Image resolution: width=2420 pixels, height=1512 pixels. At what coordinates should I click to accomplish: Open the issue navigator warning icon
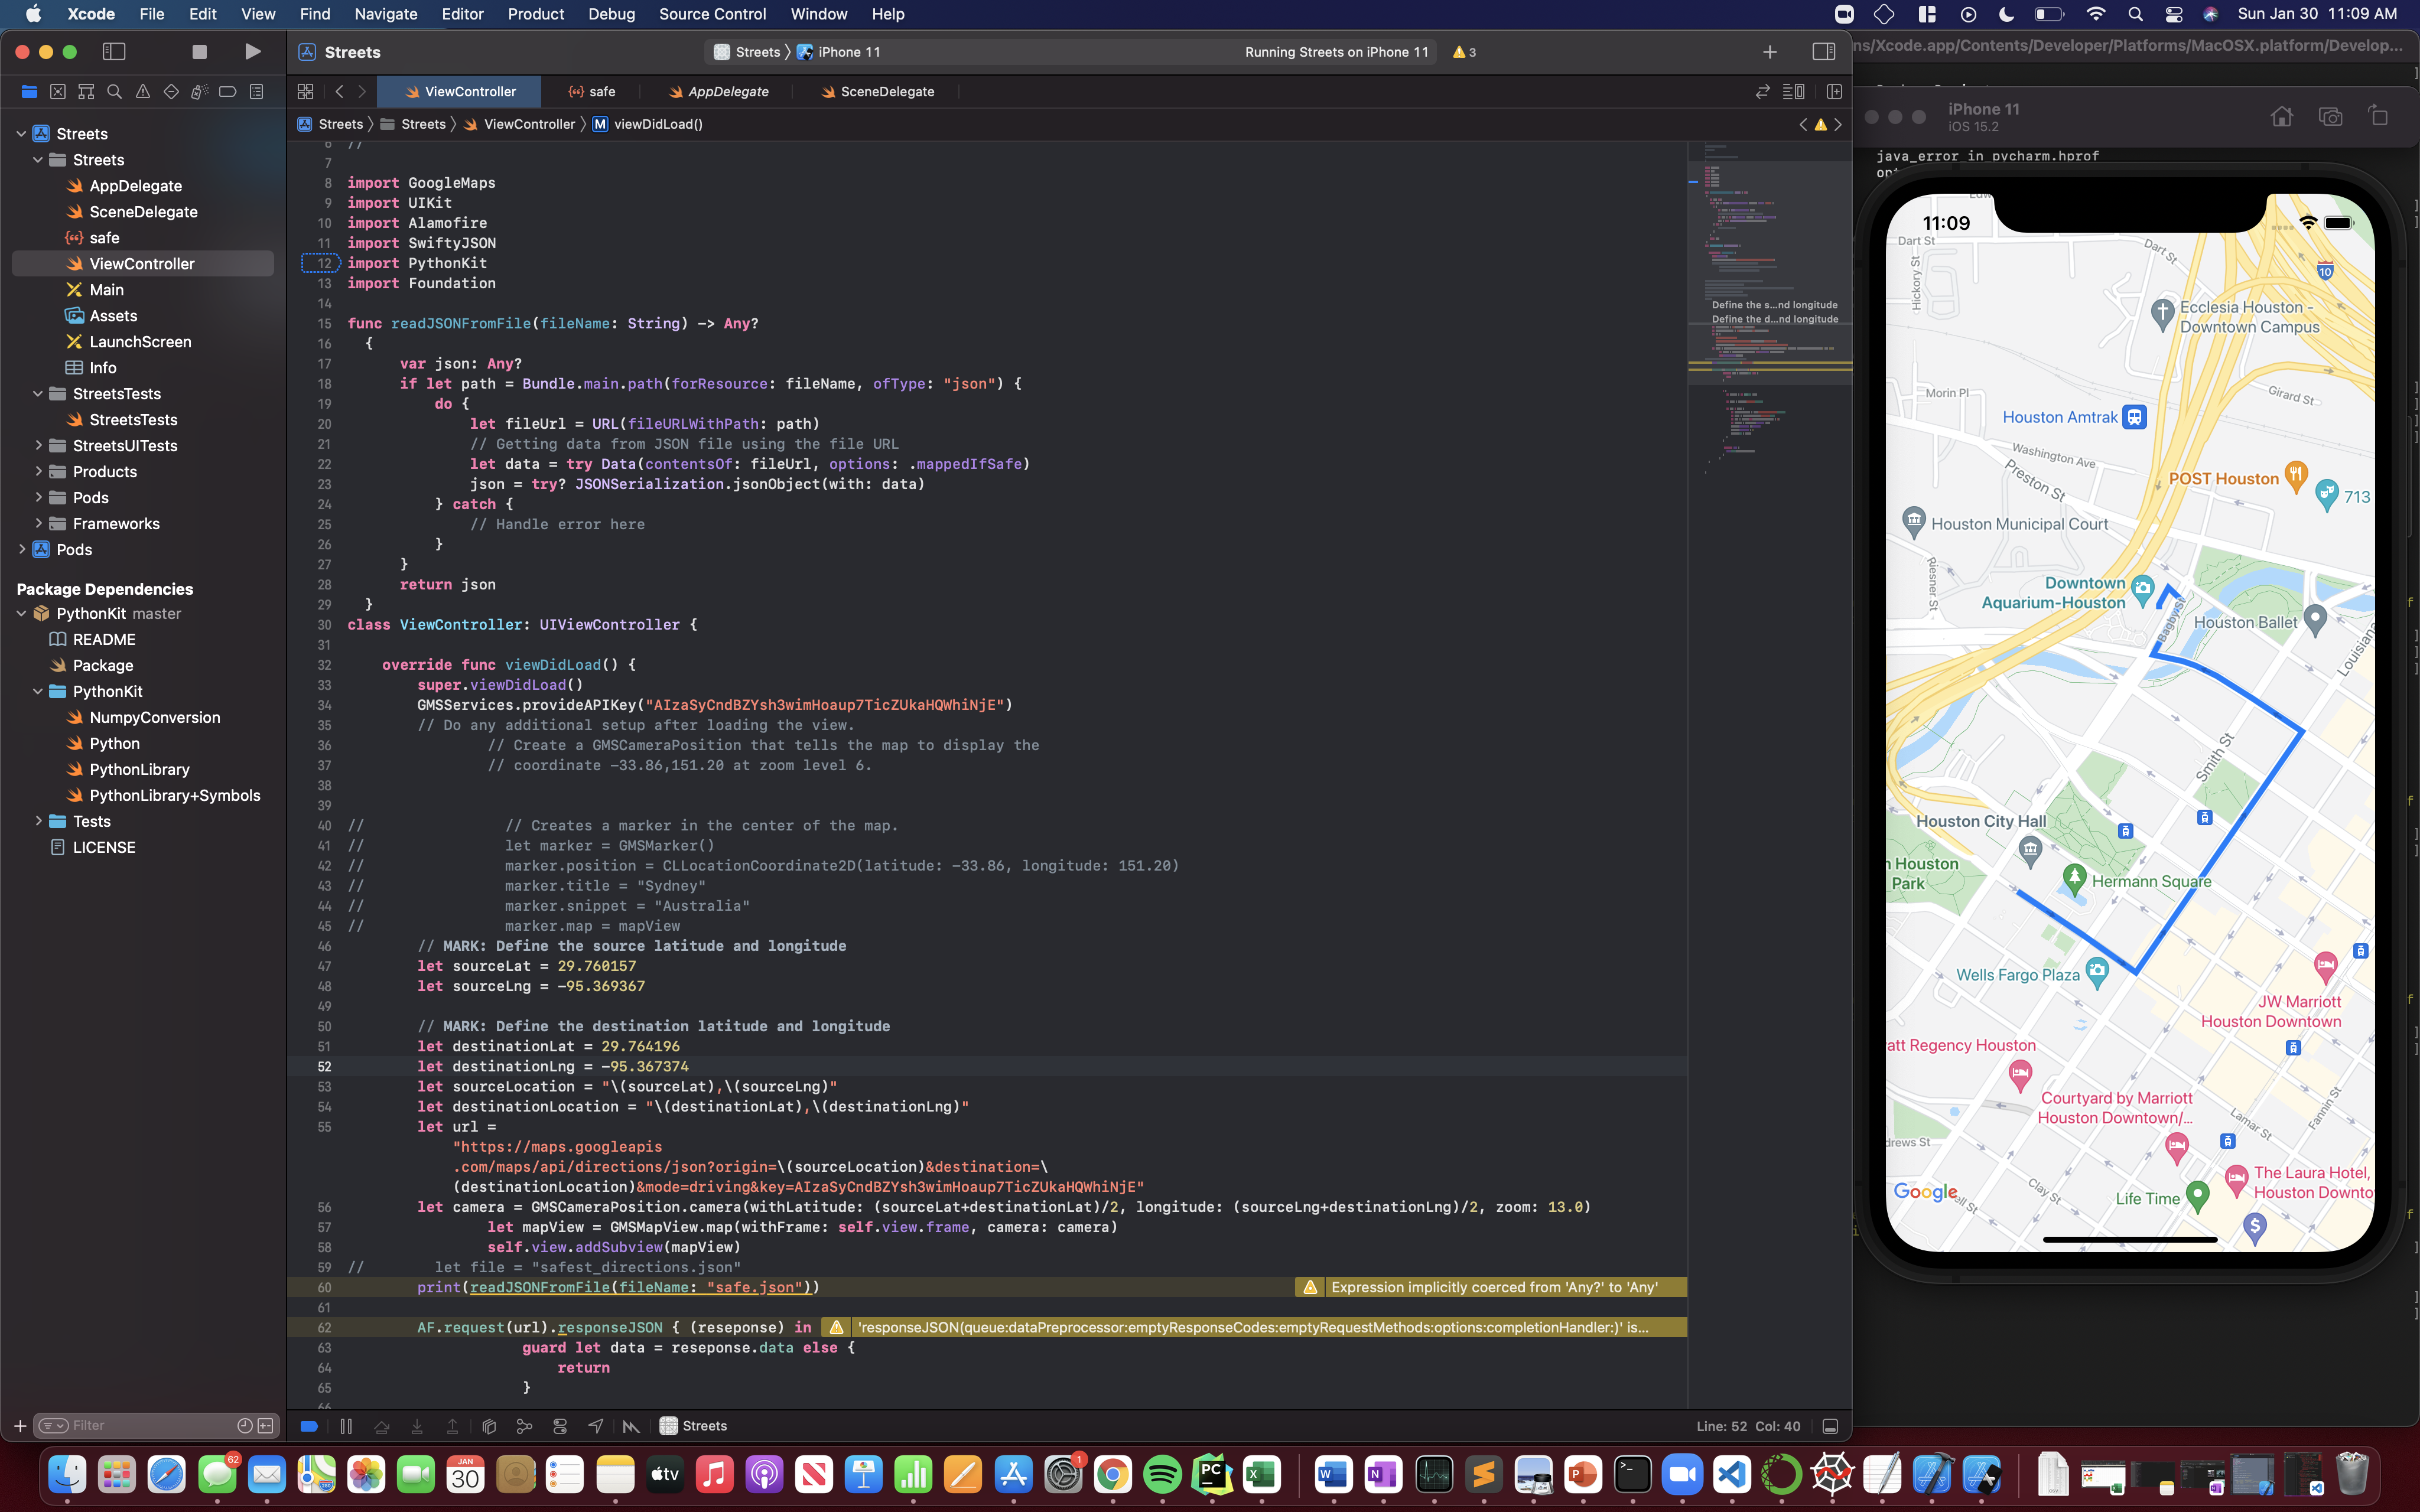pyautogui.click(x=143, y=92)
